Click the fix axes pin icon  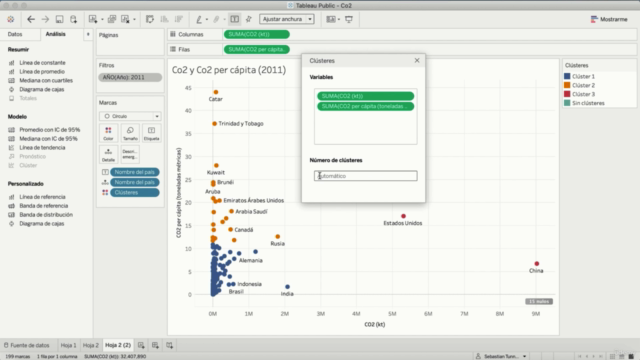click(249, 19)
